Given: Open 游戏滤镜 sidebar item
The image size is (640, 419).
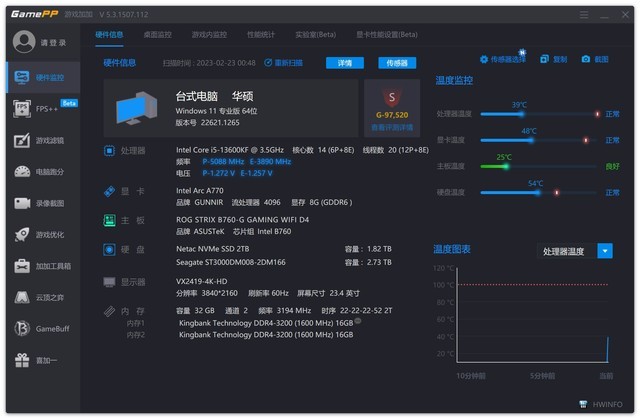Looking at the screenshot, I should (x=43, y=140).
